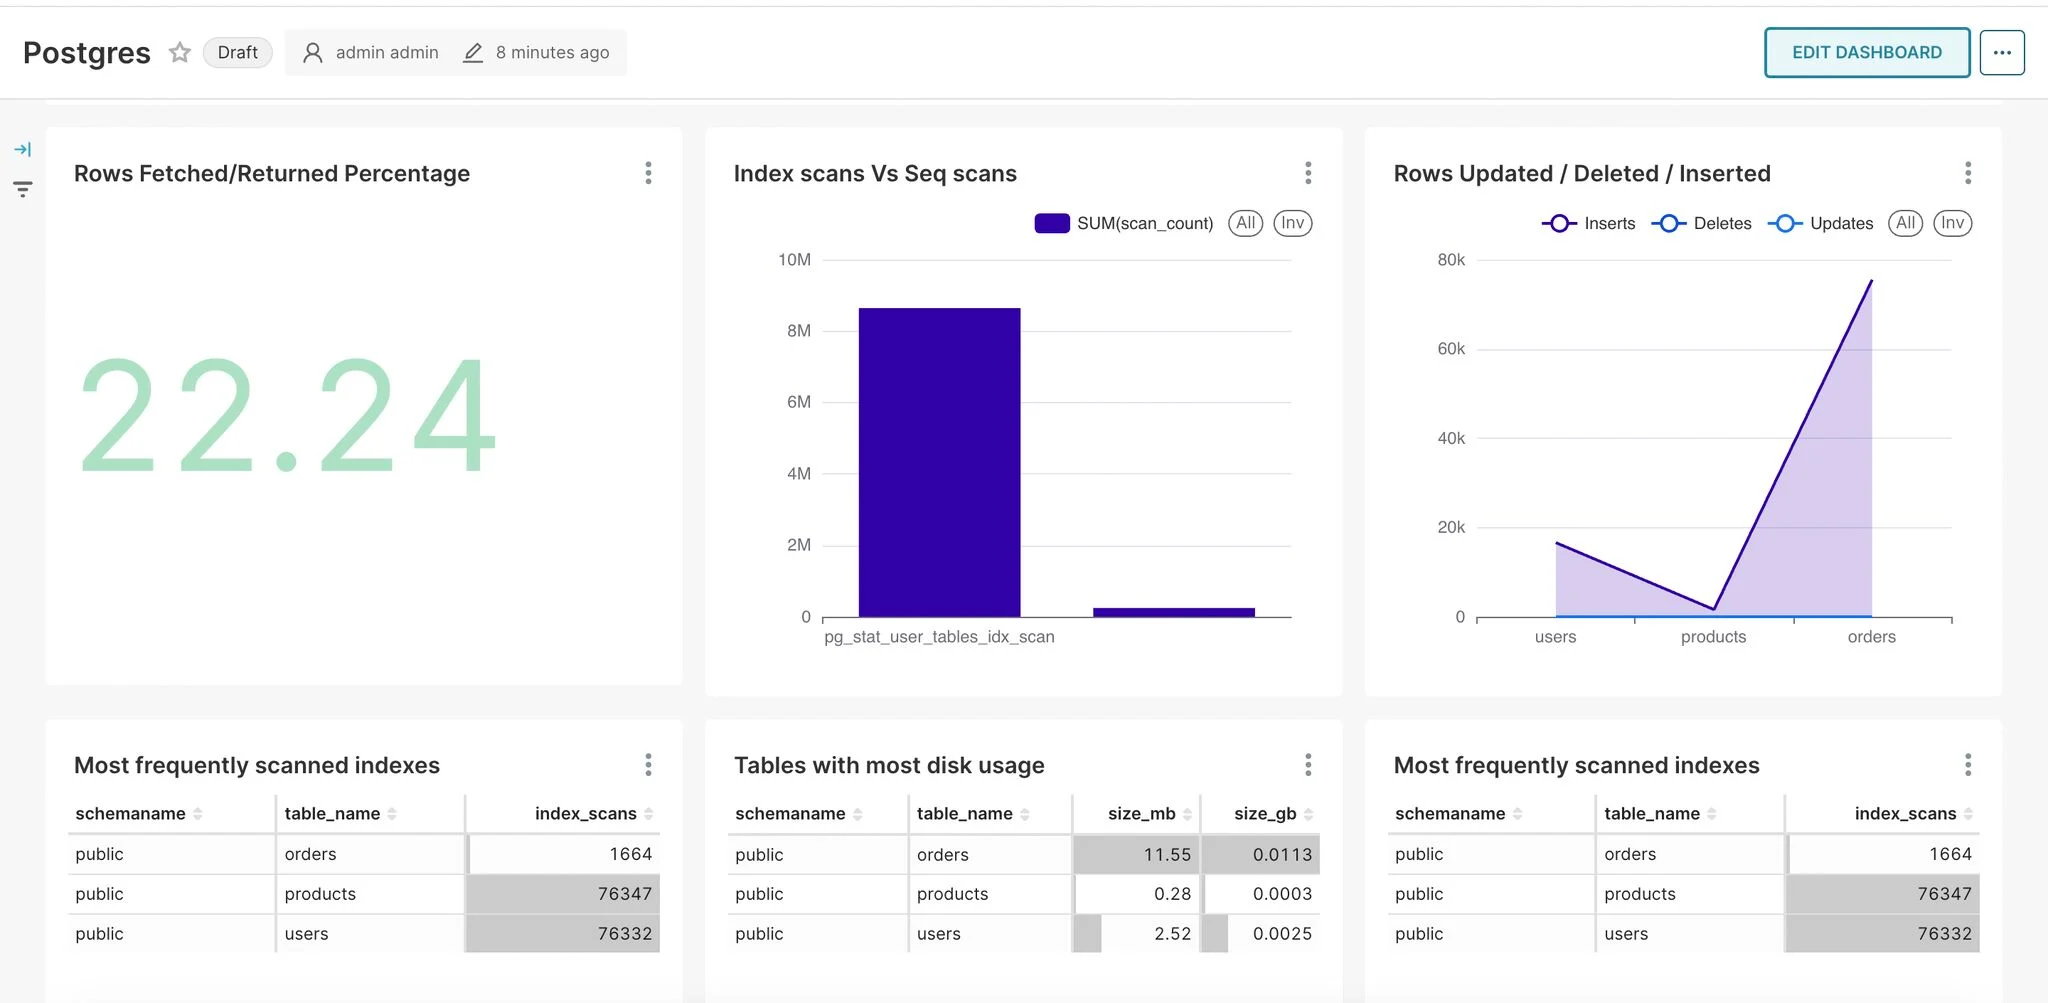
Task: Star the Postgres dashboard
Action: click(x=180, y=52)
